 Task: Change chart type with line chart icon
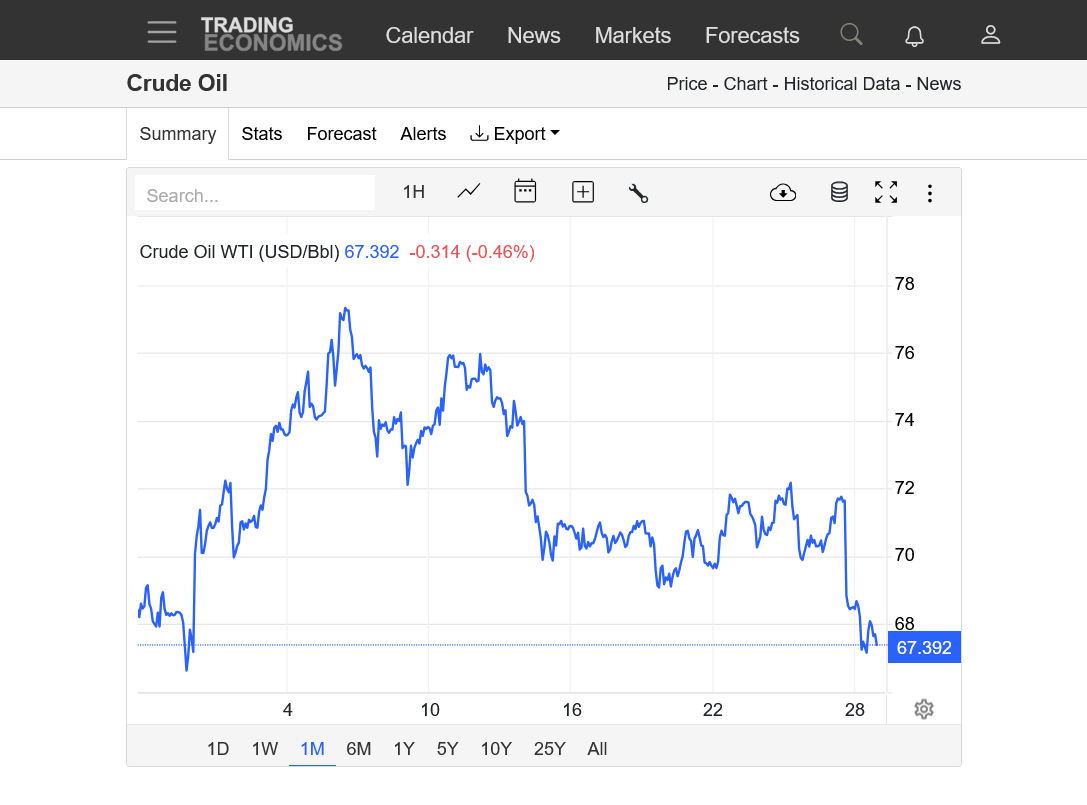point(468,192)
